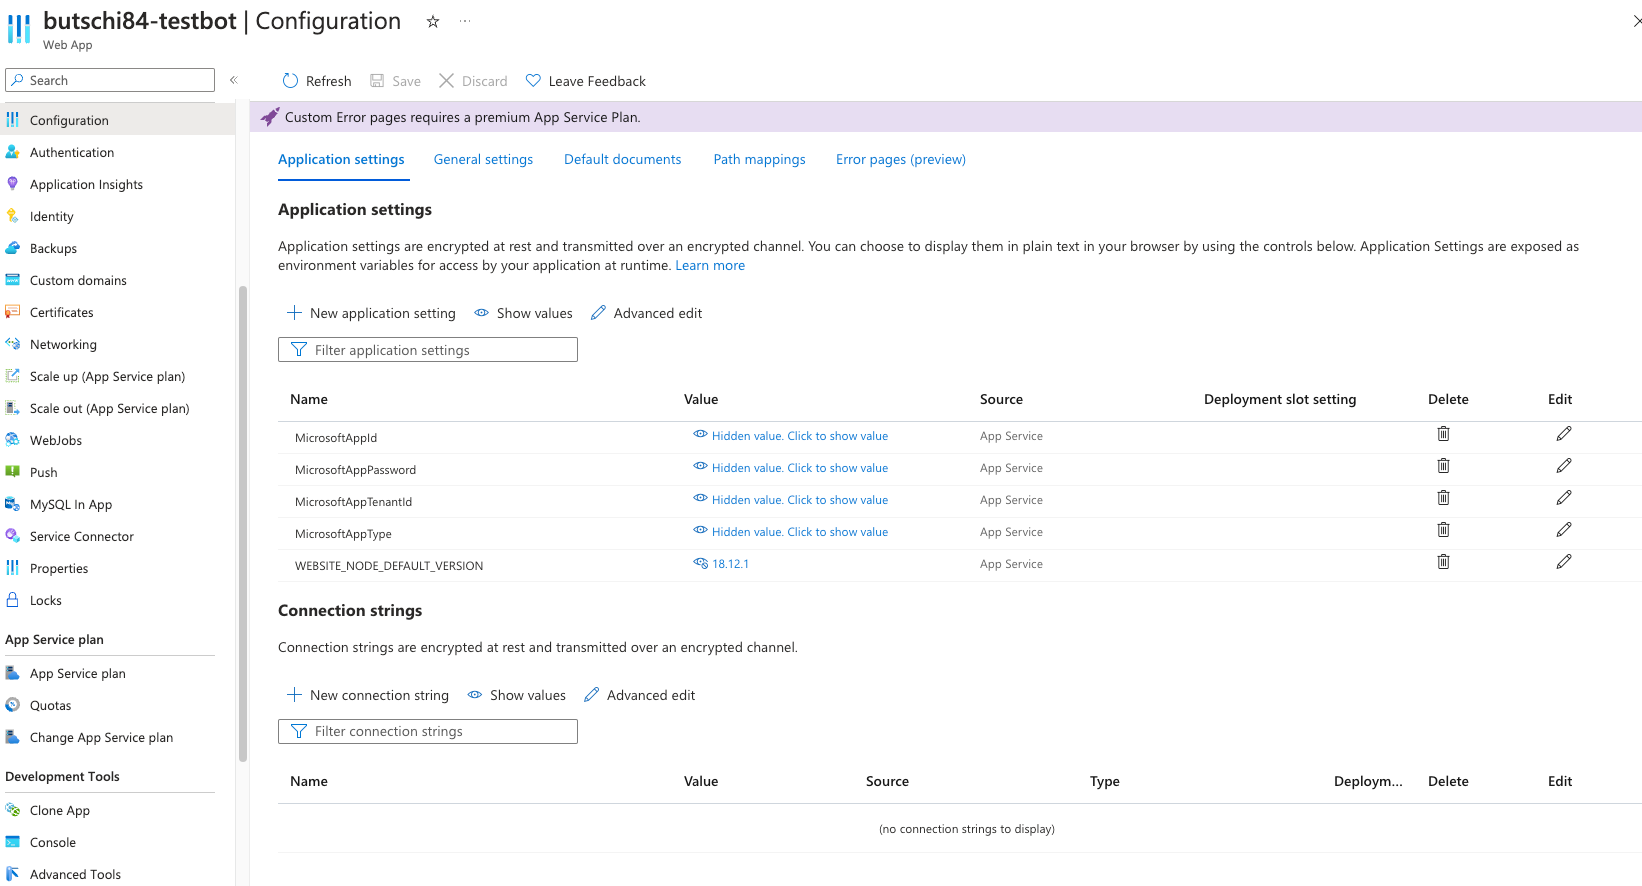This screenshot has width=1642, height=886.
Task: Delete the MicrosoftAppPassword setting
Action: 1443,466
